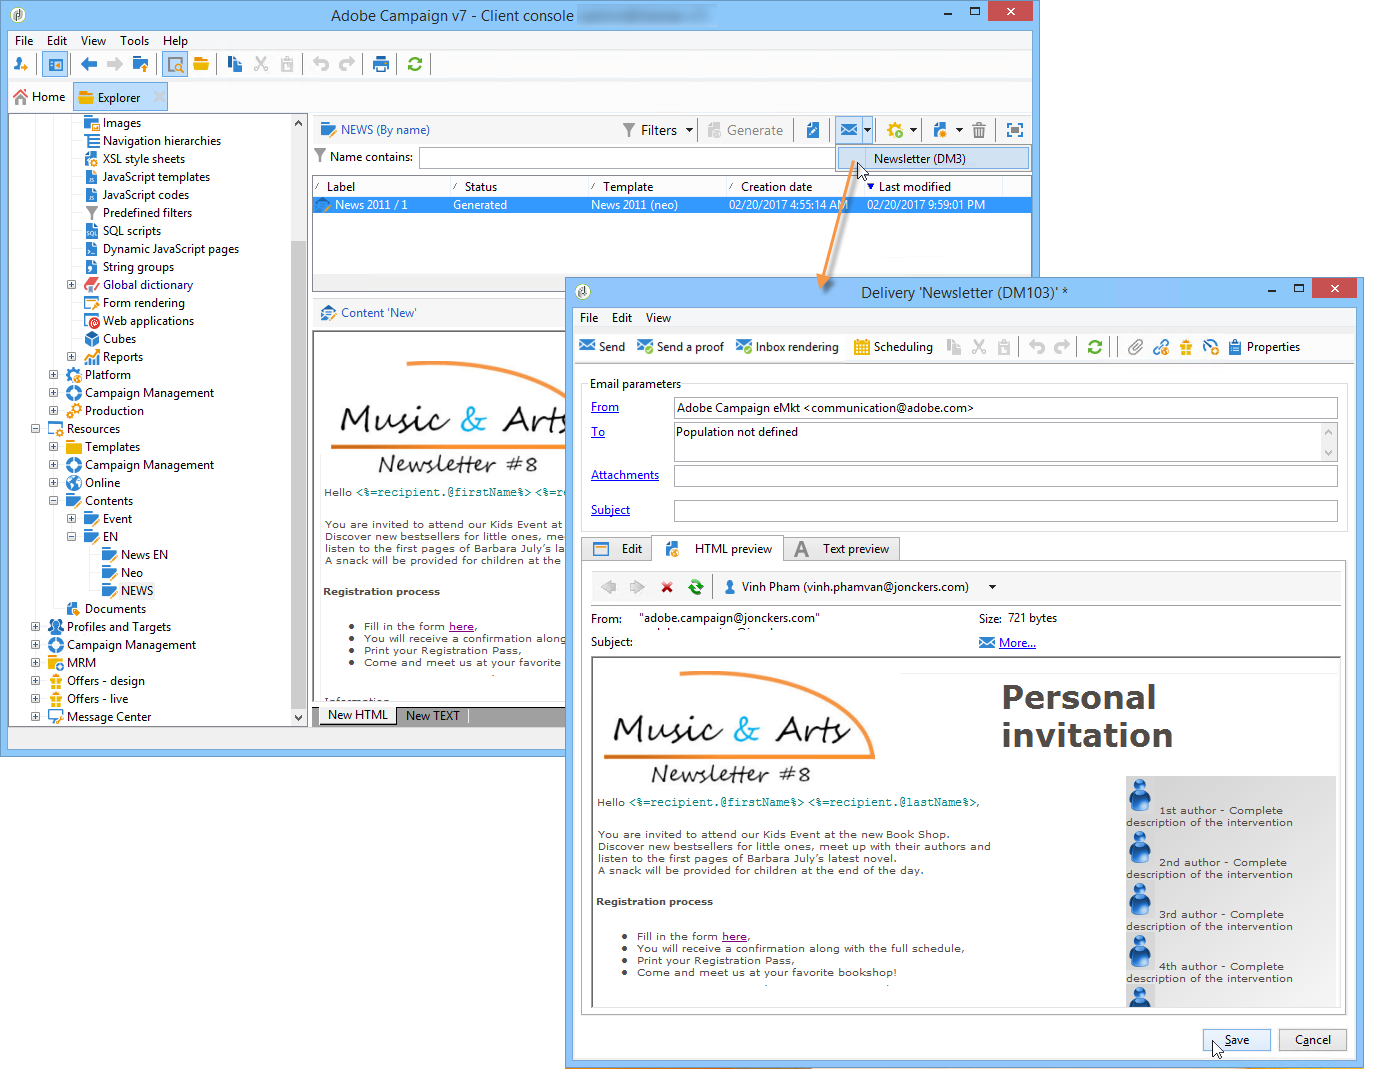The height and width of the screenshot is (1088, 1382).
Task: Open the View menu in delivery window
Action: [658, 318]
